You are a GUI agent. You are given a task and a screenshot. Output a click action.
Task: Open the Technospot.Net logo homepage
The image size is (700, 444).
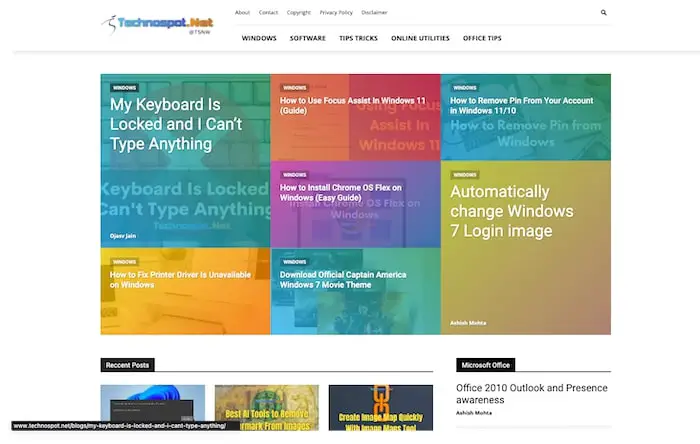pos(157,25)
